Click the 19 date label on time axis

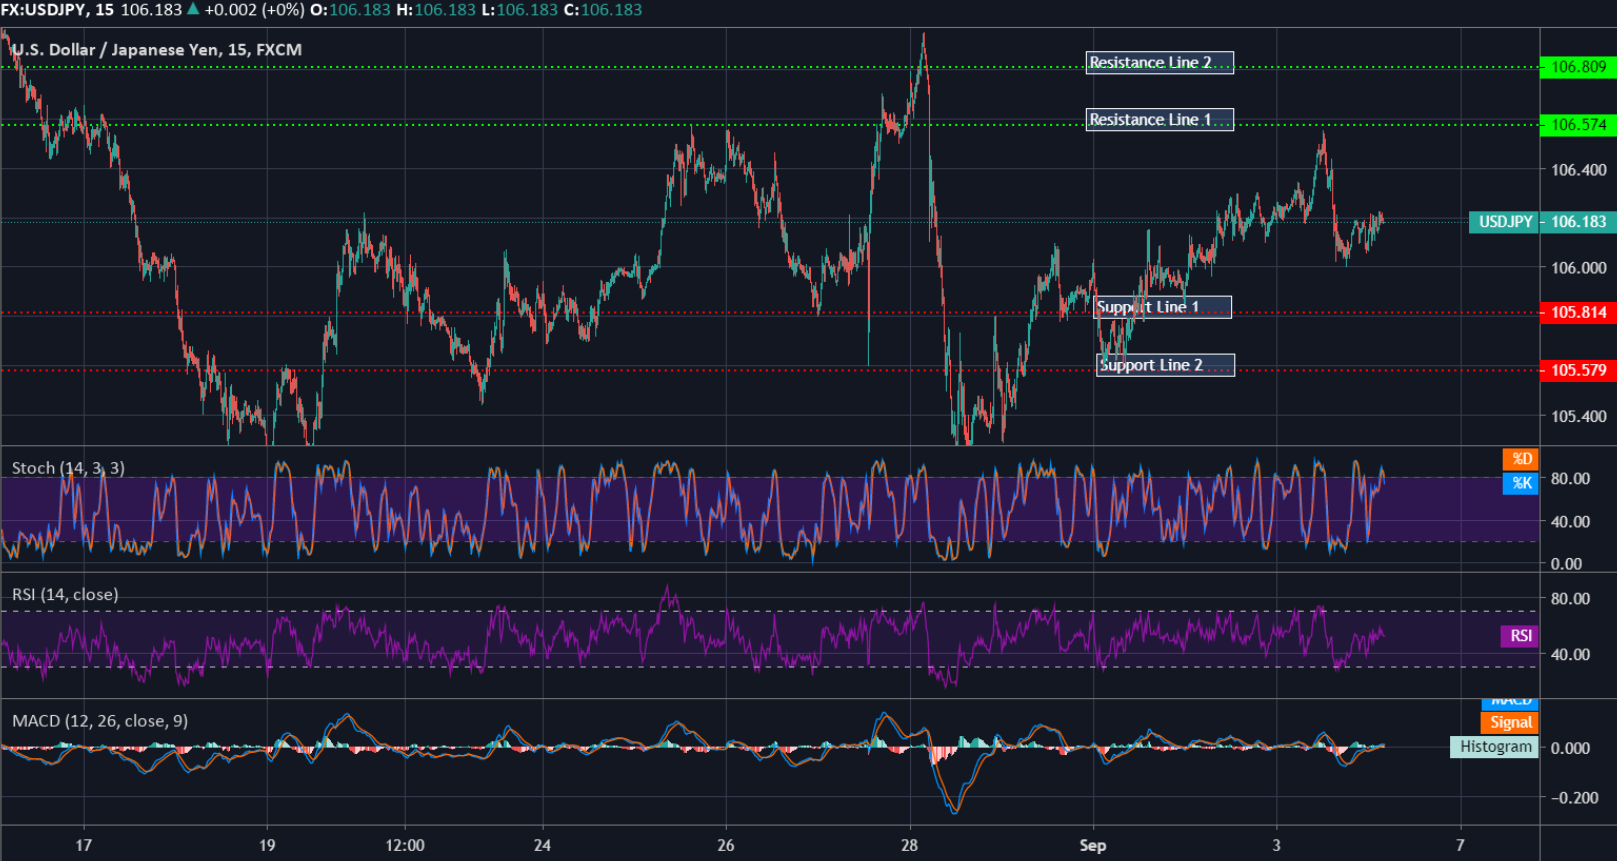tap(267, 845)
